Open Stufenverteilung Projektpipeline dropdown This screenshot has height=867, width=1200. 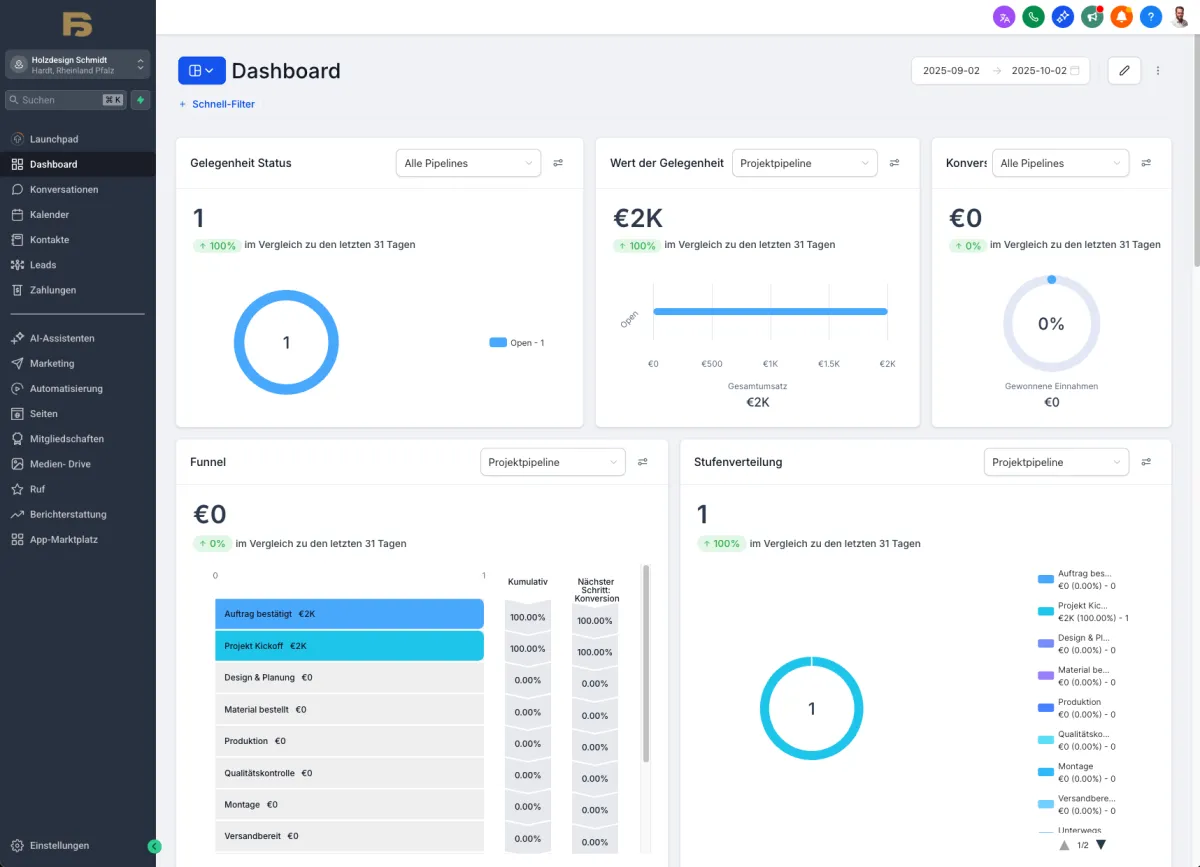coord(1056,462)
